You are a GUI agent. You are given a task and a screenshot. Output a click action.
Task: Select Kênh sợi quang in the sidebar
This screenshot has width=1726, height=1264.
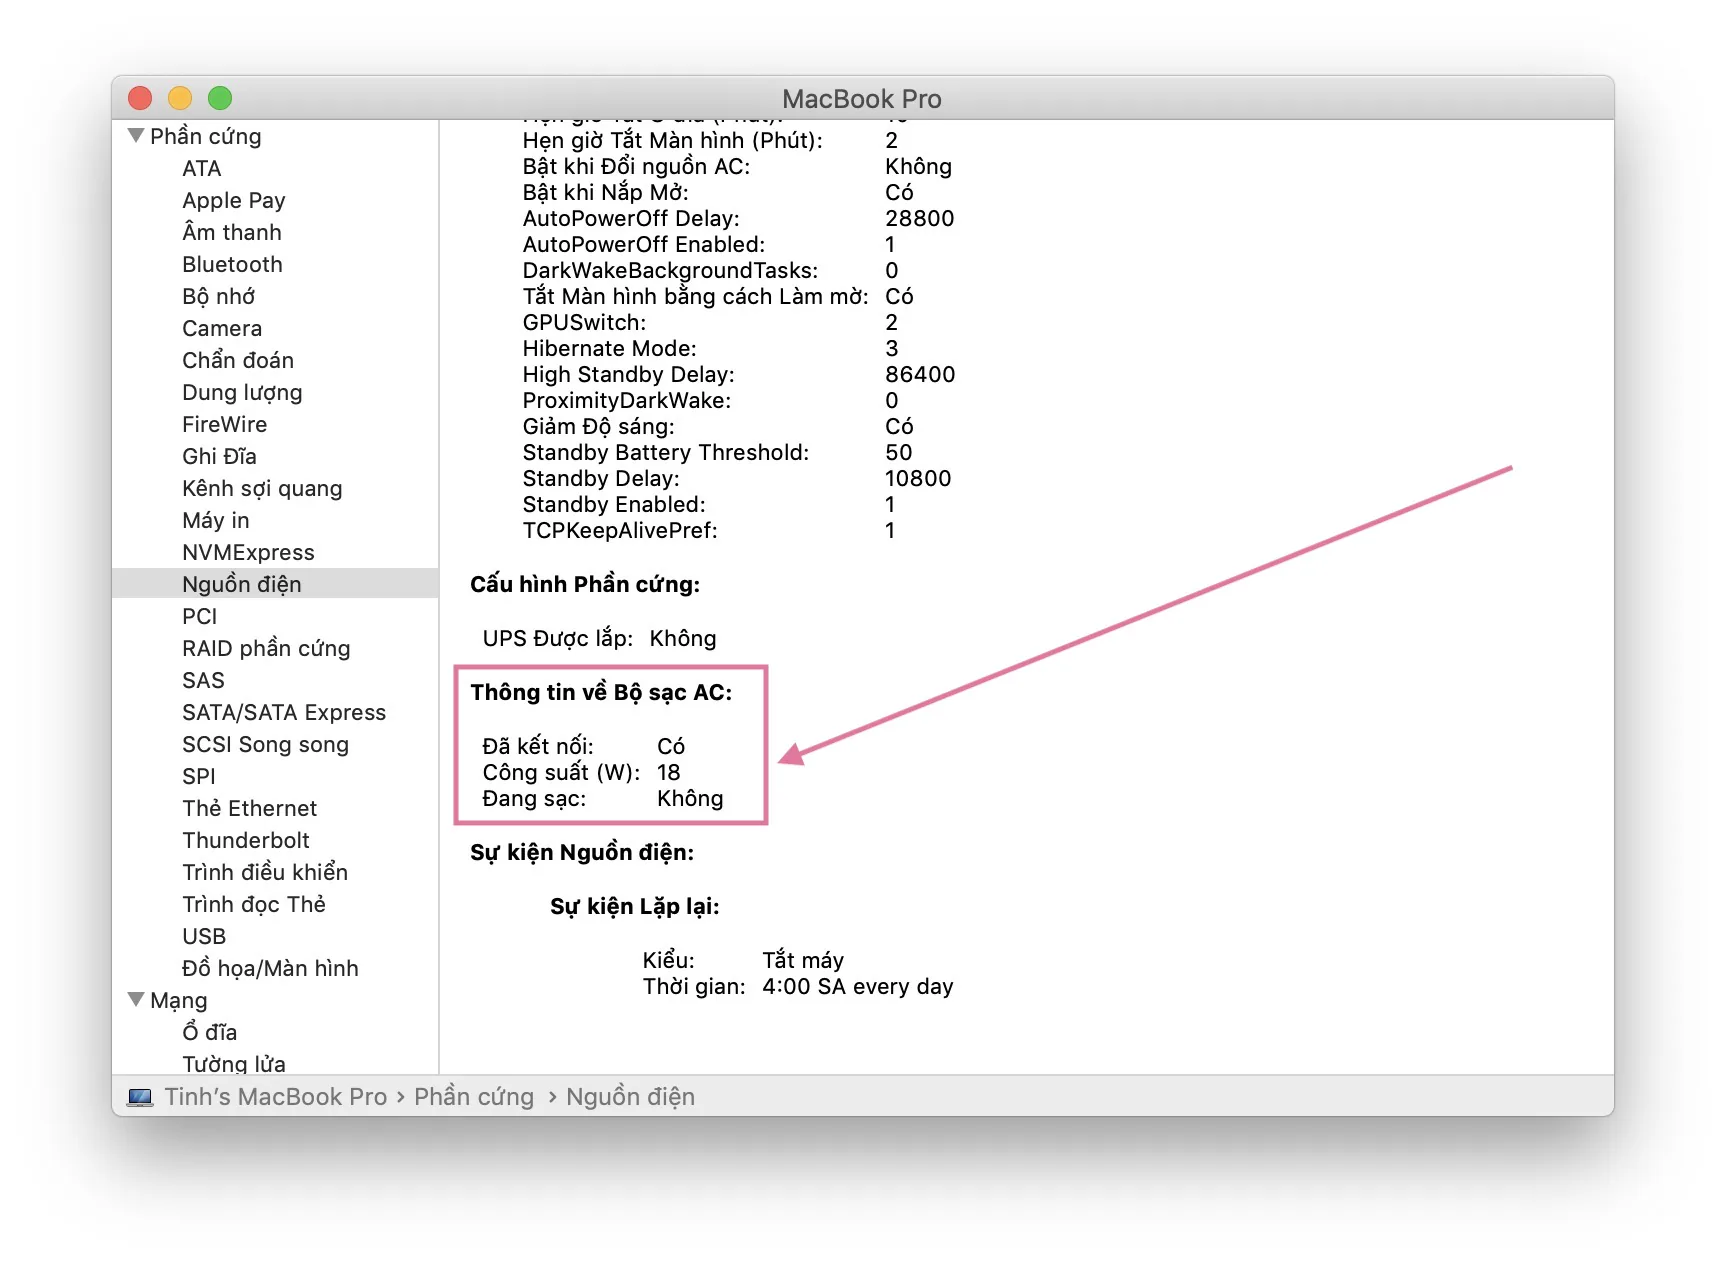[262, 488]
